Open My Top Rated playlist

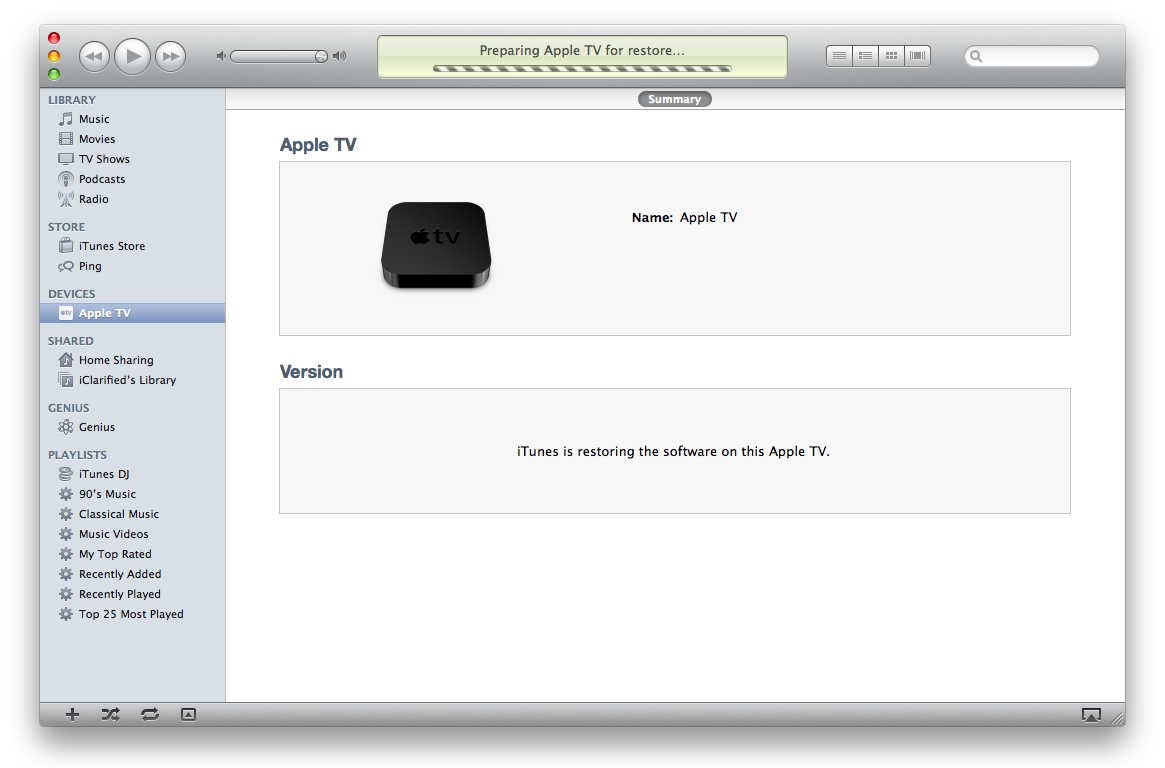click(132, 554)
